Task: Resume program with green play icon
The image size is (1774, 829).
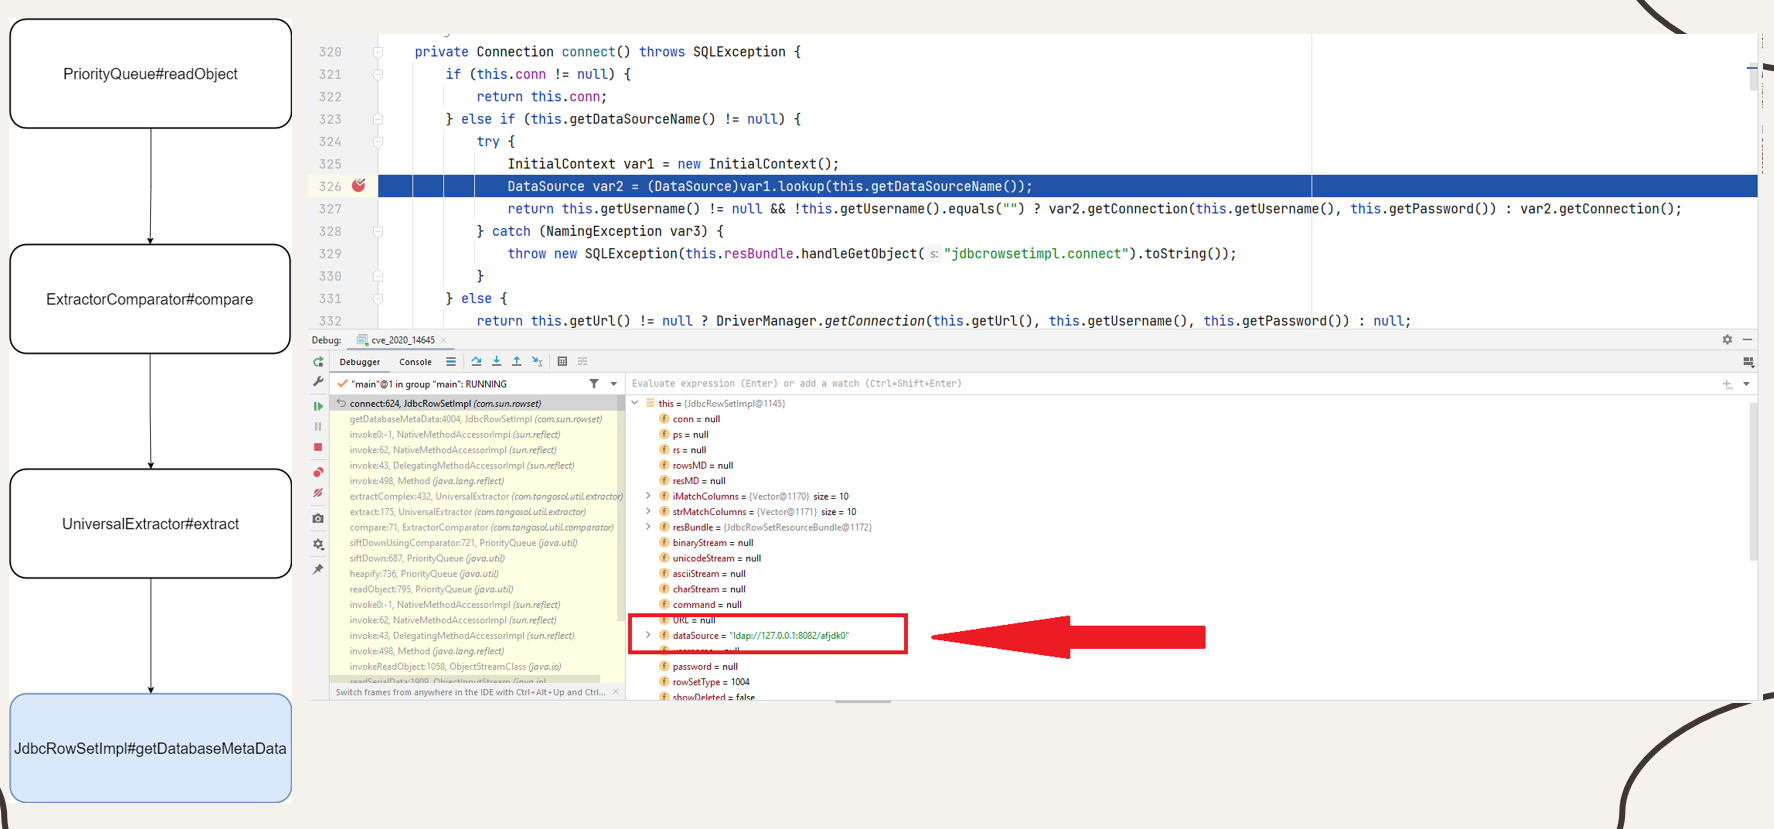Action: pos(318,406)
